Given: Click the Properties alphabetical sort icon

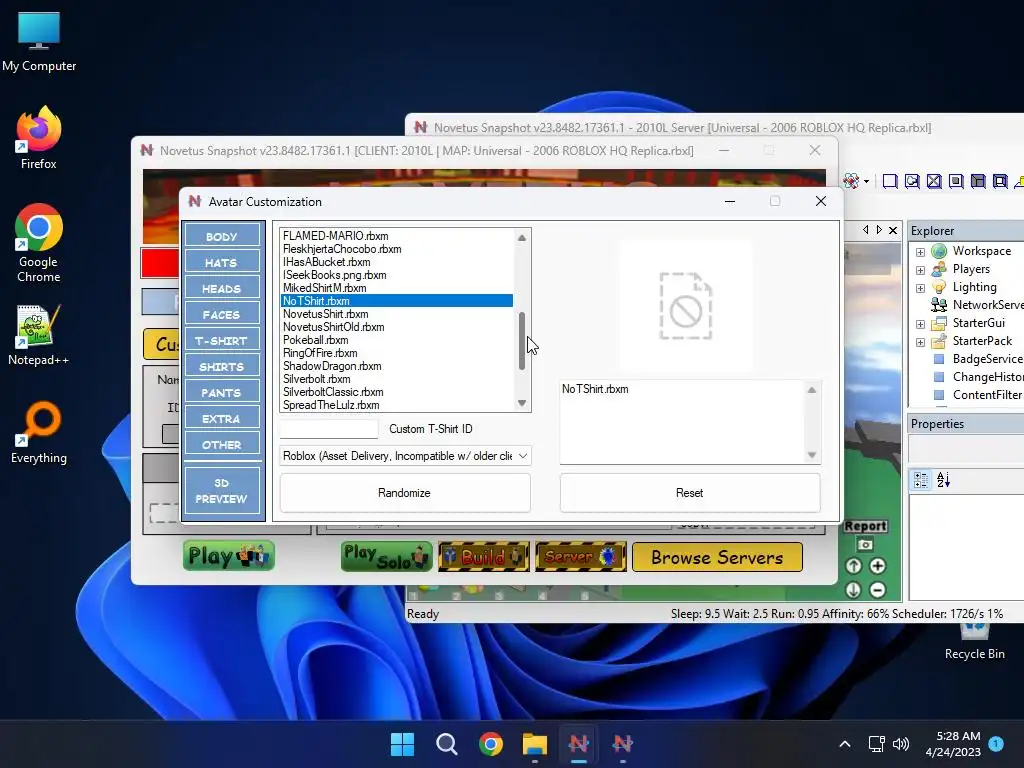Looking at the screenshot, I should point(944,480).
